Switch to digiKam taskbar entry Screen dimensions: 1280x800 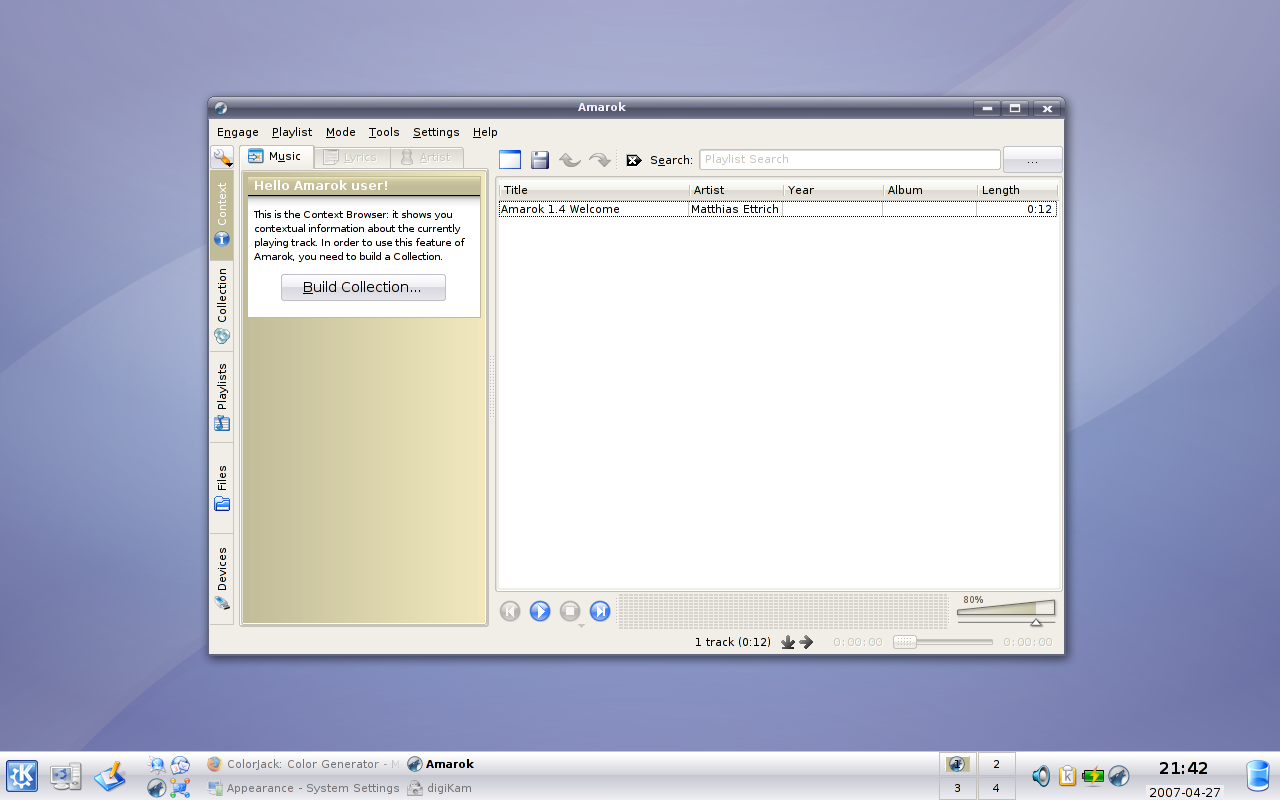coord(439,788)
